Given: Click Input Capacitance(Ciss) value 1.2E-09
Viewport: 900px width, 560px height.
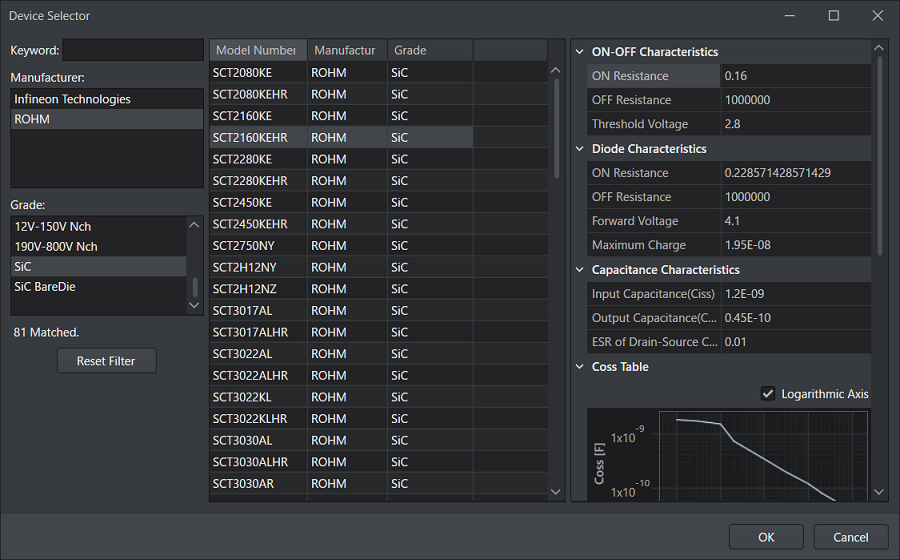Looking at the screenshot, I should pos(796,294).
